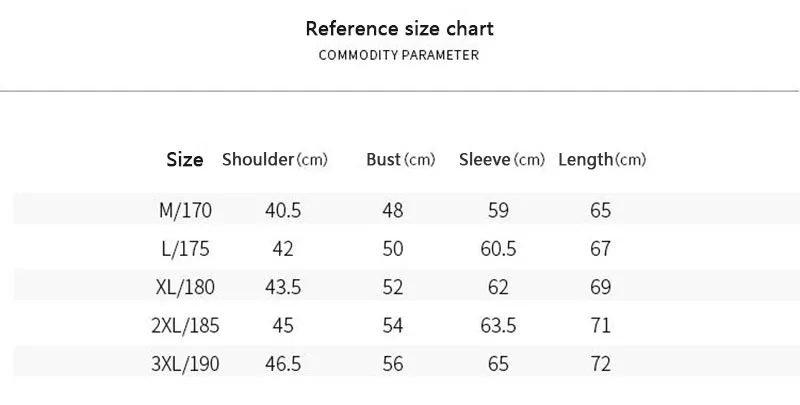
Task: Click length value 72 for 3XL/190
Action: [601, 364]
